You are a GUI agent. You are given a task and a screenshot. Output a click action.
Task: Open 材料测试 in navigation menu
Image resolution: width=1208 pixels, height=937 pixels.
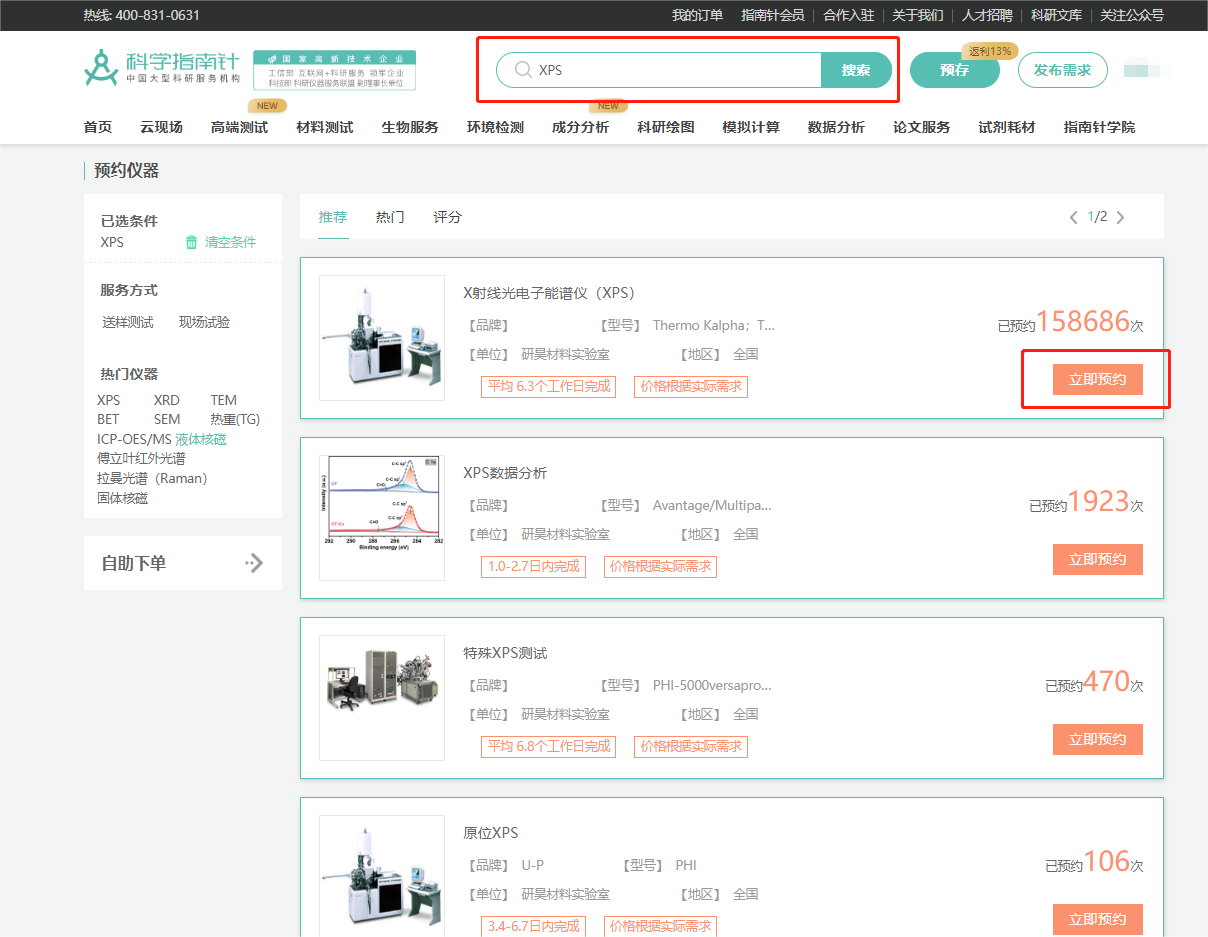324,127
